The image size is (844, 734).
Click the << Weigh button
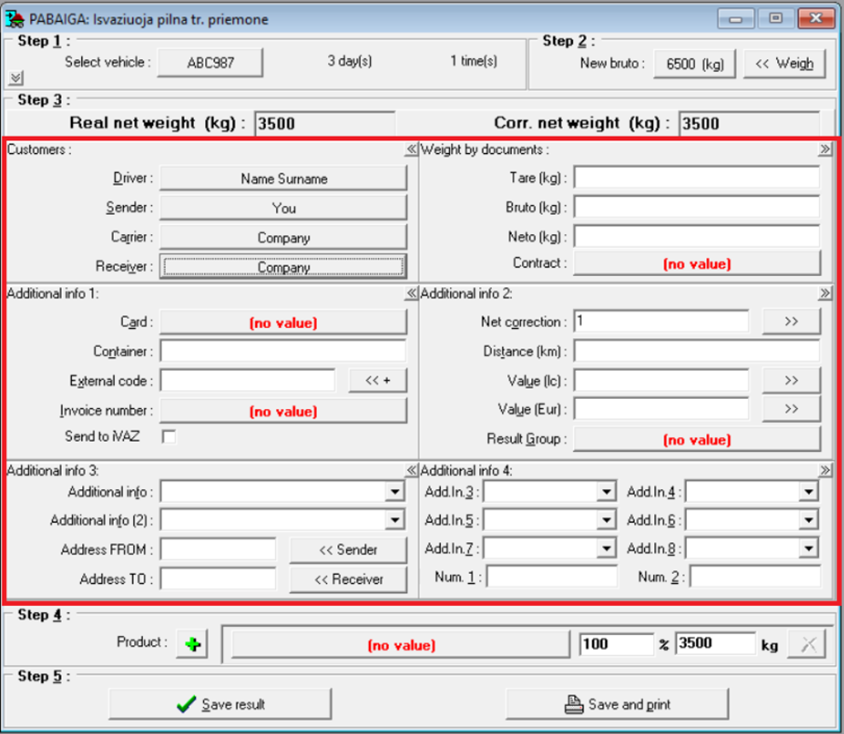[784, 64]
